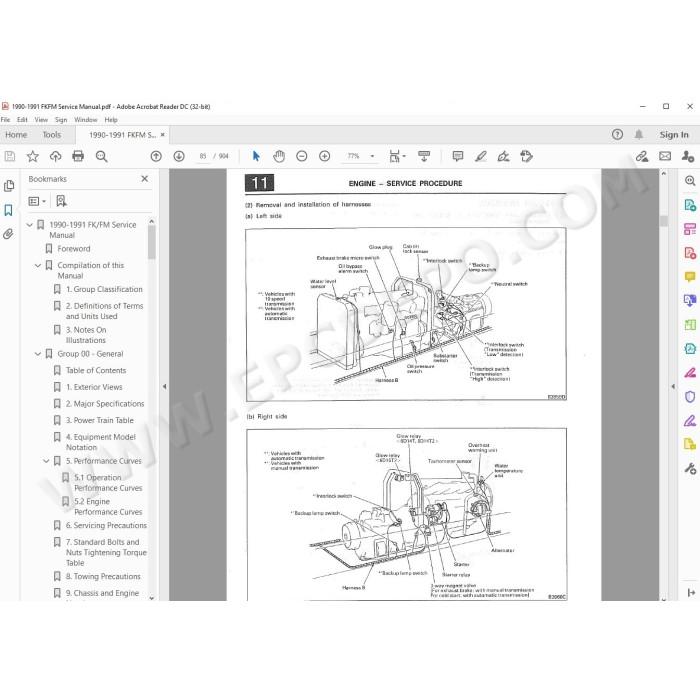Image resolution: width=700 pixels, height=700 pixels.
Task: Add a new bookmark icon in Bookmarks panel
Action: click(x=61, y=201)
